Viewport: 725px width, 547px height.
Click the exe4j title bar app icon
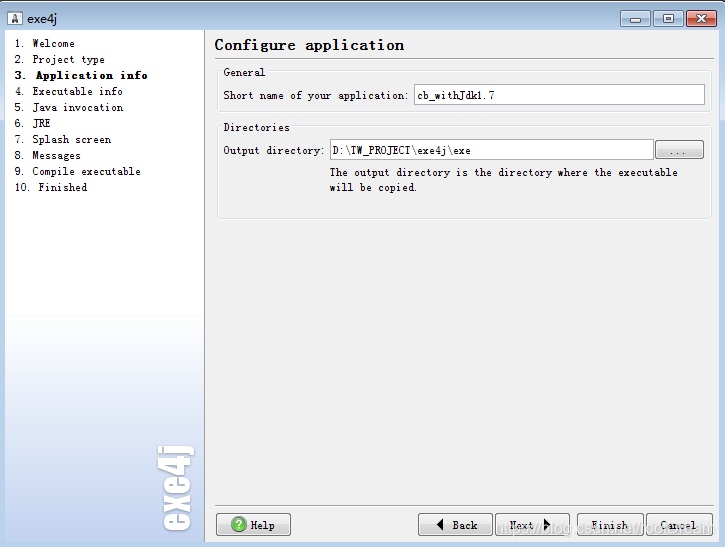[x=15, y=18]
